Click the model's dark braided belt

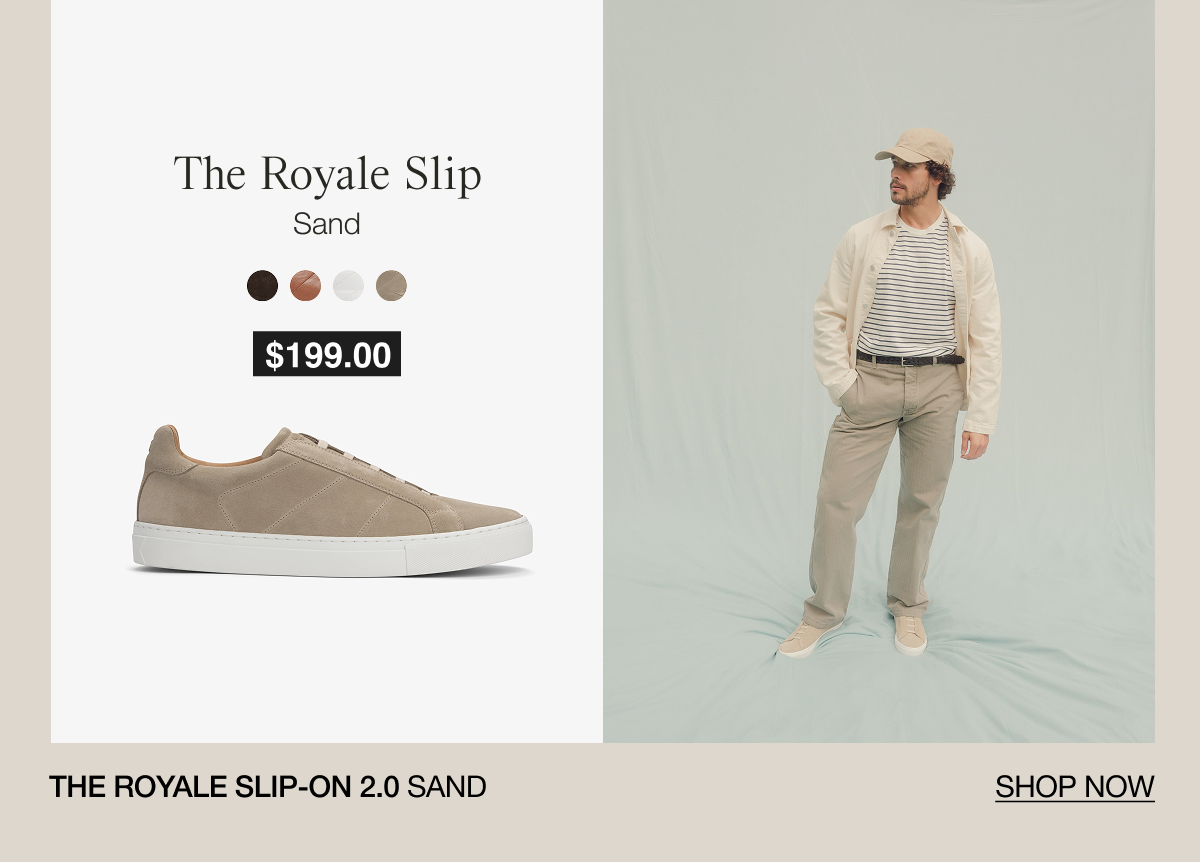coord(910,358)
